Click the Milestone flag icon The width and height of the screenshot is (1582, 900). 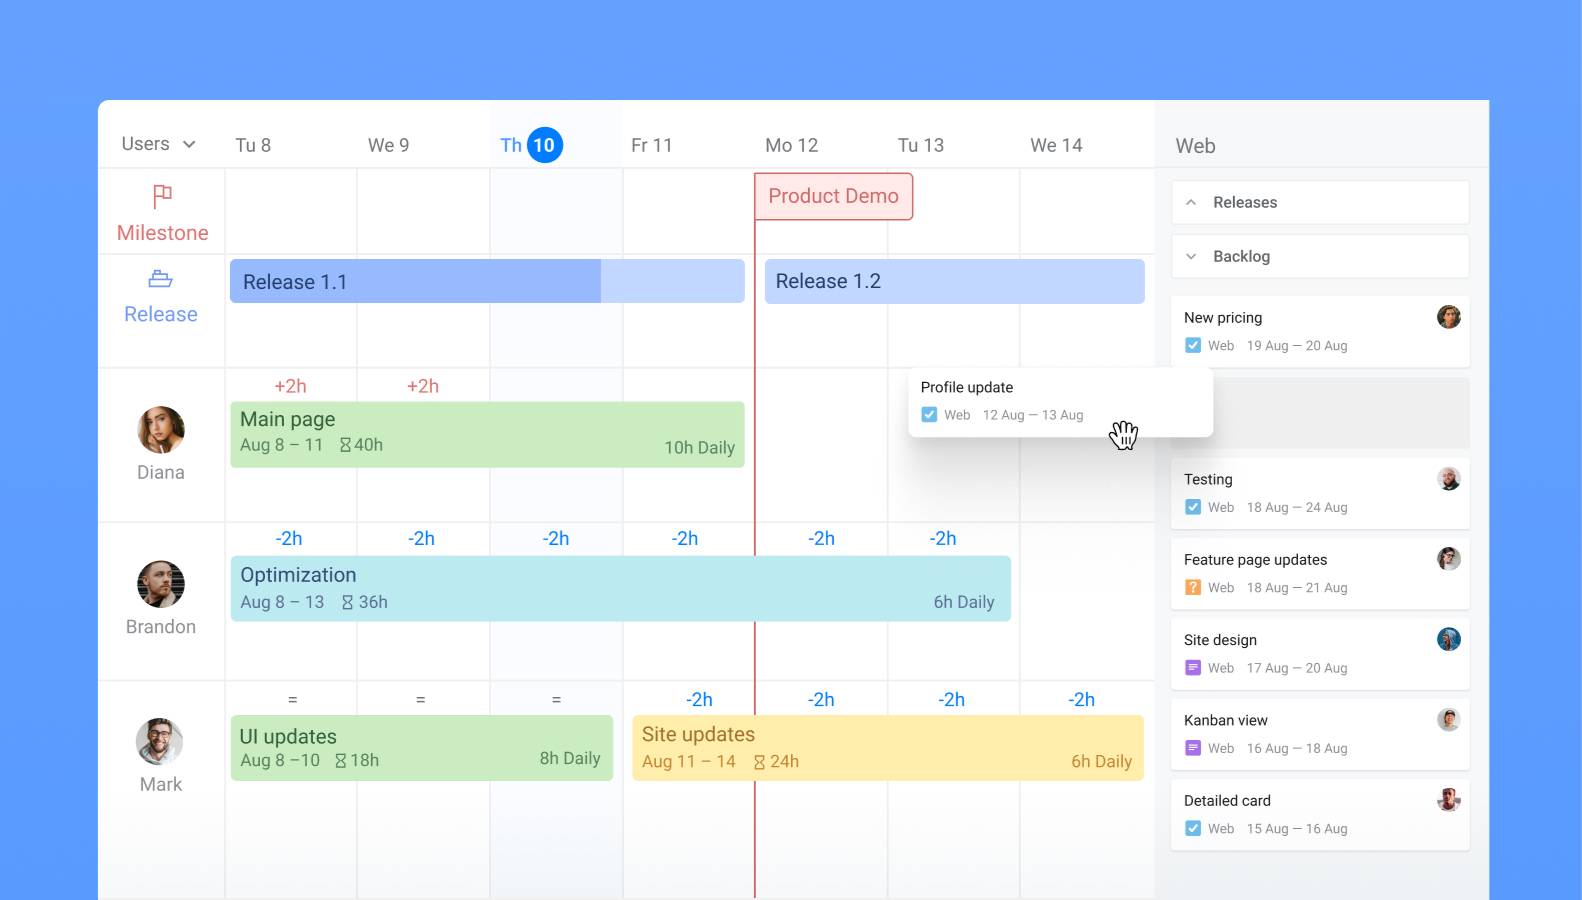[162, 196]
